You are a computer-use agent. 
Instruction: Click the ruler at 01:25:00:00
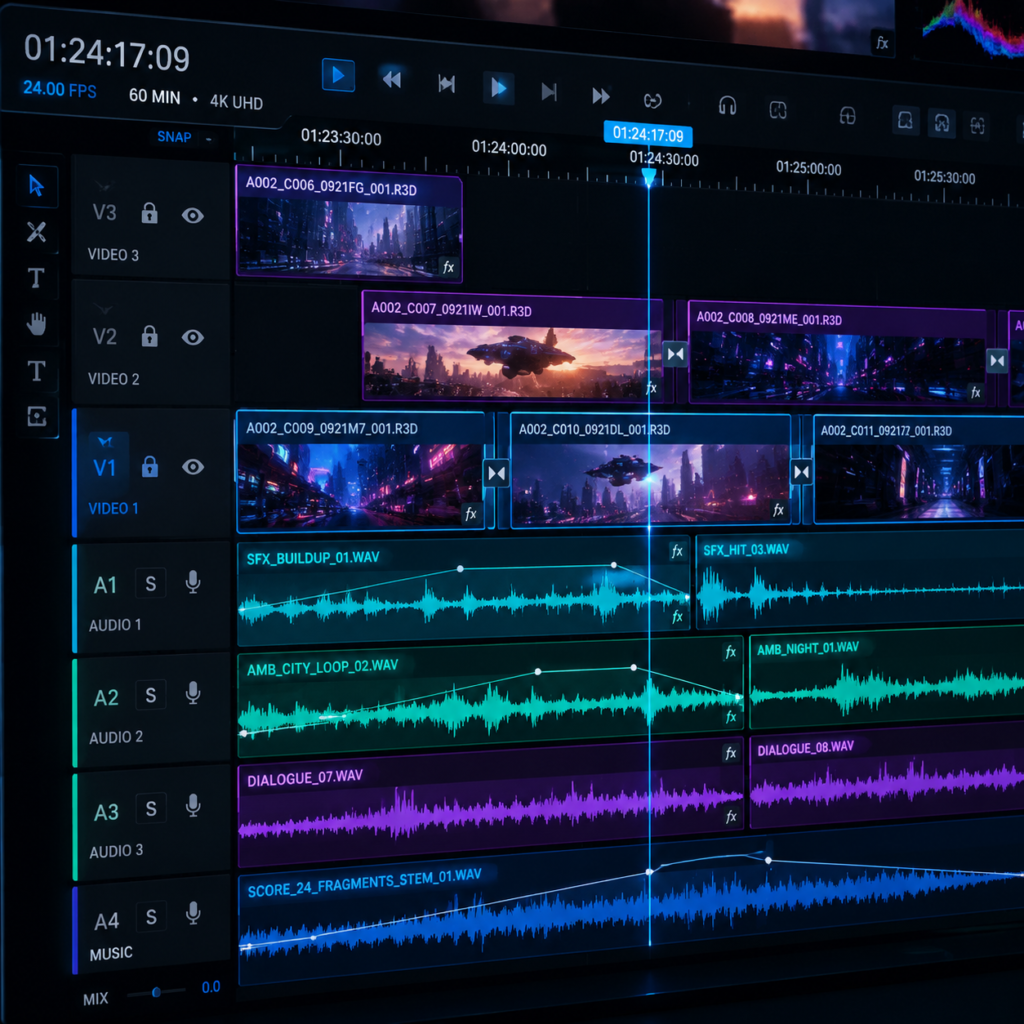click(808, 168)
